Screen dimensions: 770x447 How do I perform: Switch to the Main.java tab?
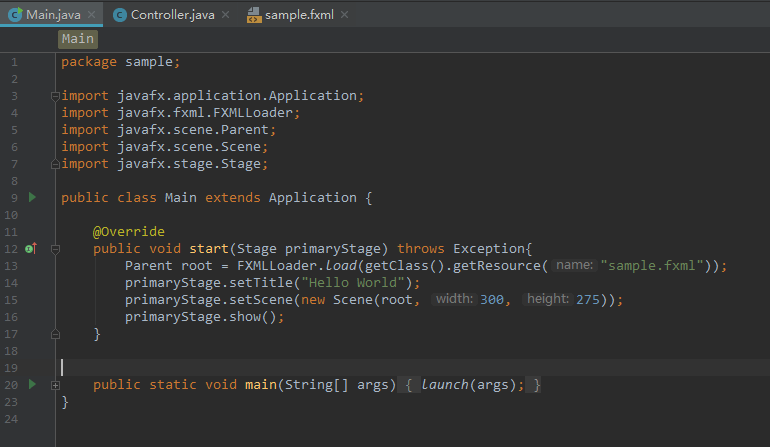pyautogui.click(x=52, y=15)
